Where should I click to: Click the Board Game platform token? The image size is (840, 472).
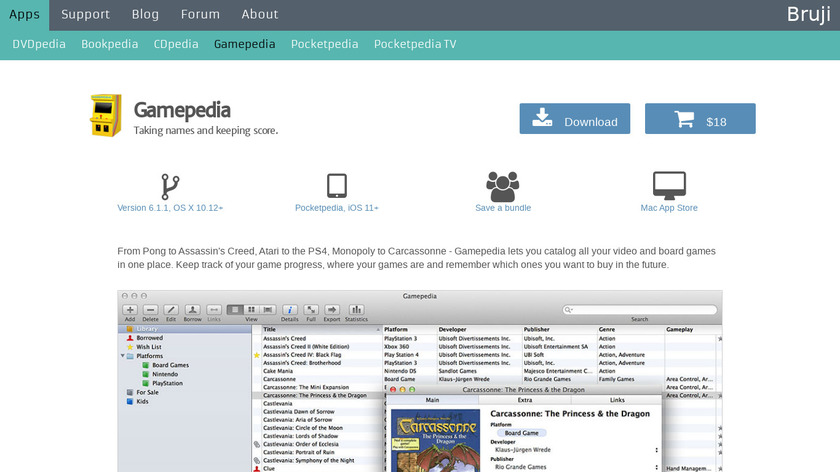click(521, 433)
